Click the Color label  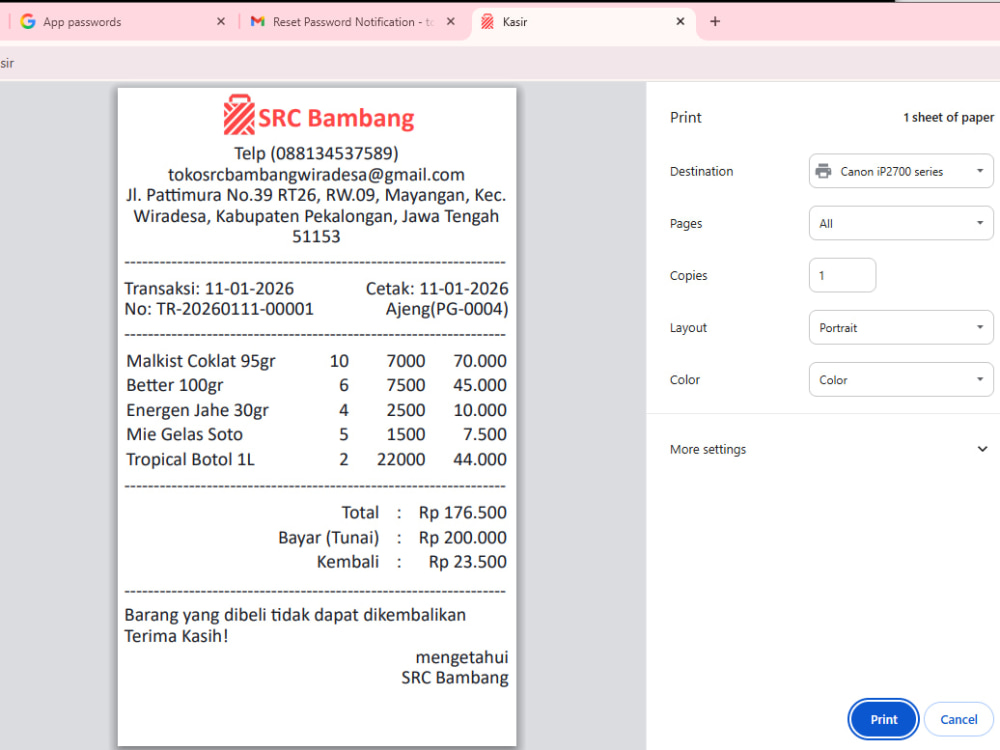[684, 380]
